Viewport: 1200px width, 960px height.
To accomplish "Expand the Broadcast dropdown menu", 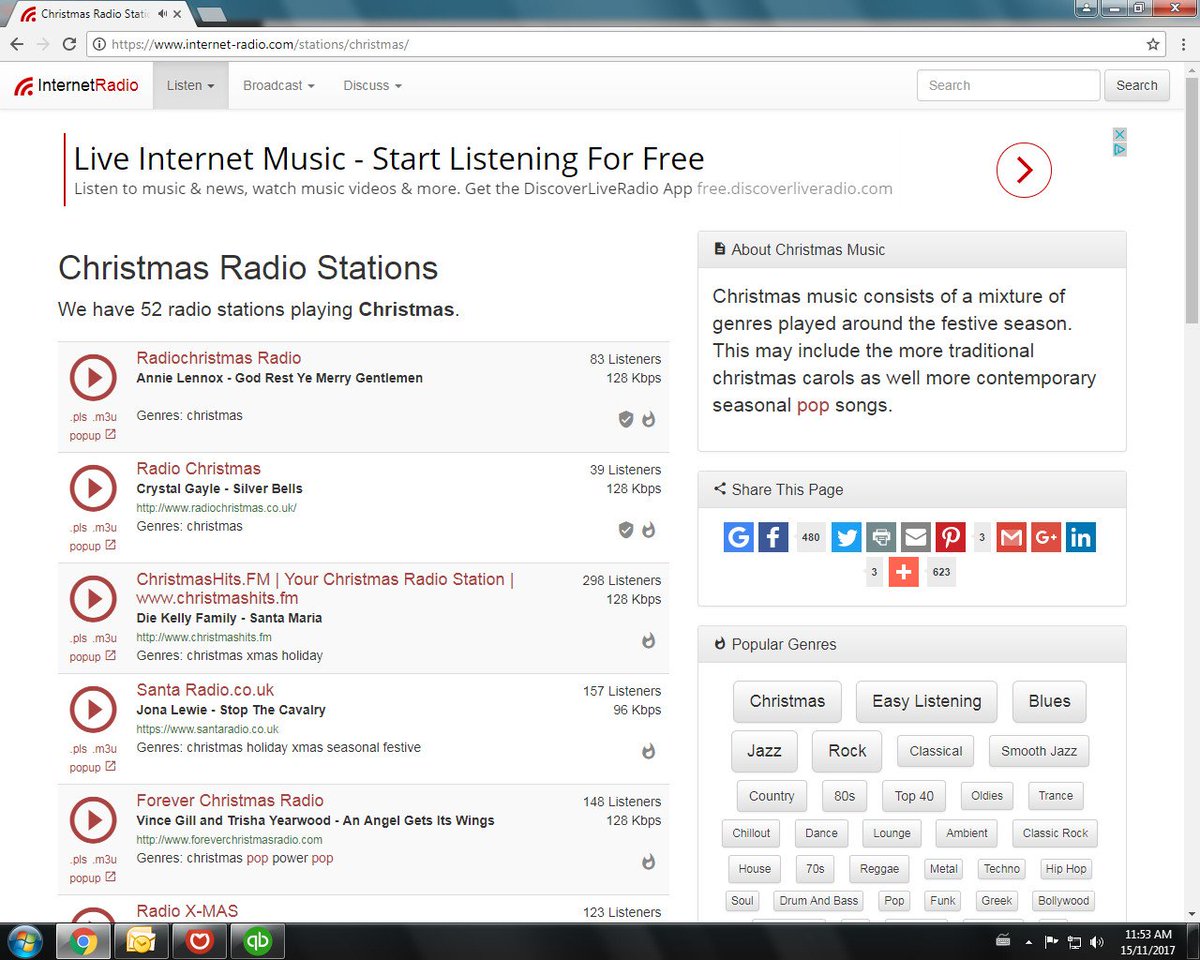I will 279,85.
